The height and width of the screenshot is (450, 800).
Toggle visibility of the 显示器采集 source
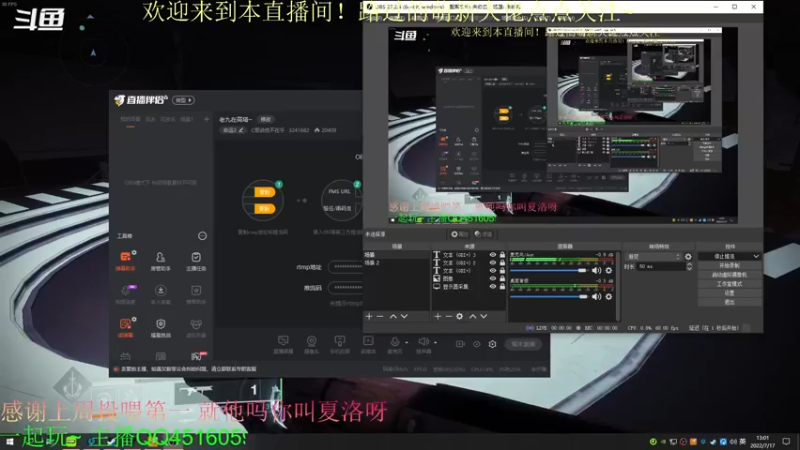pos(493,287)
